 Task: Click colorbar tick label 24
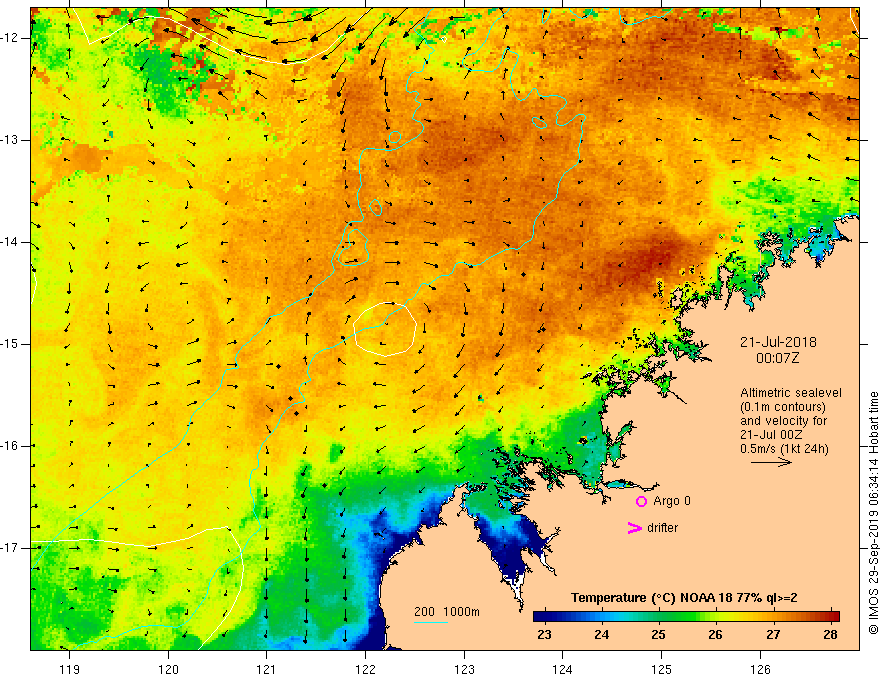(x=602, y=635)
